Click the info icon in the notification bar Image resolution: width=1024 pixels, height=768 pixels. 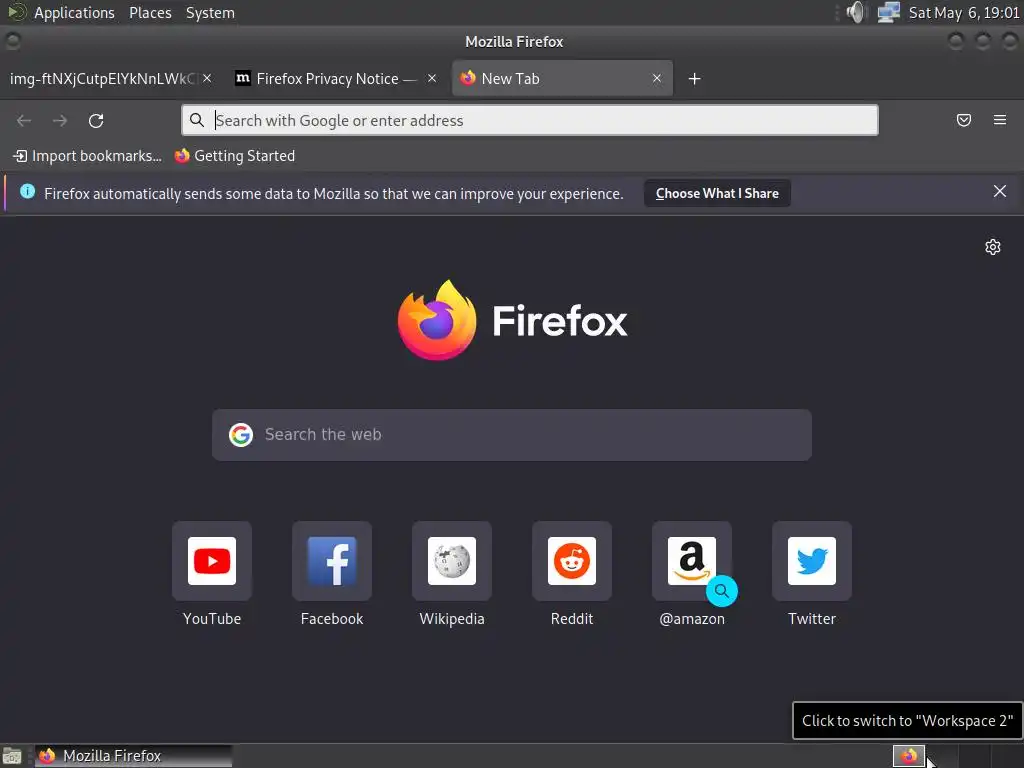coord(27,191)
